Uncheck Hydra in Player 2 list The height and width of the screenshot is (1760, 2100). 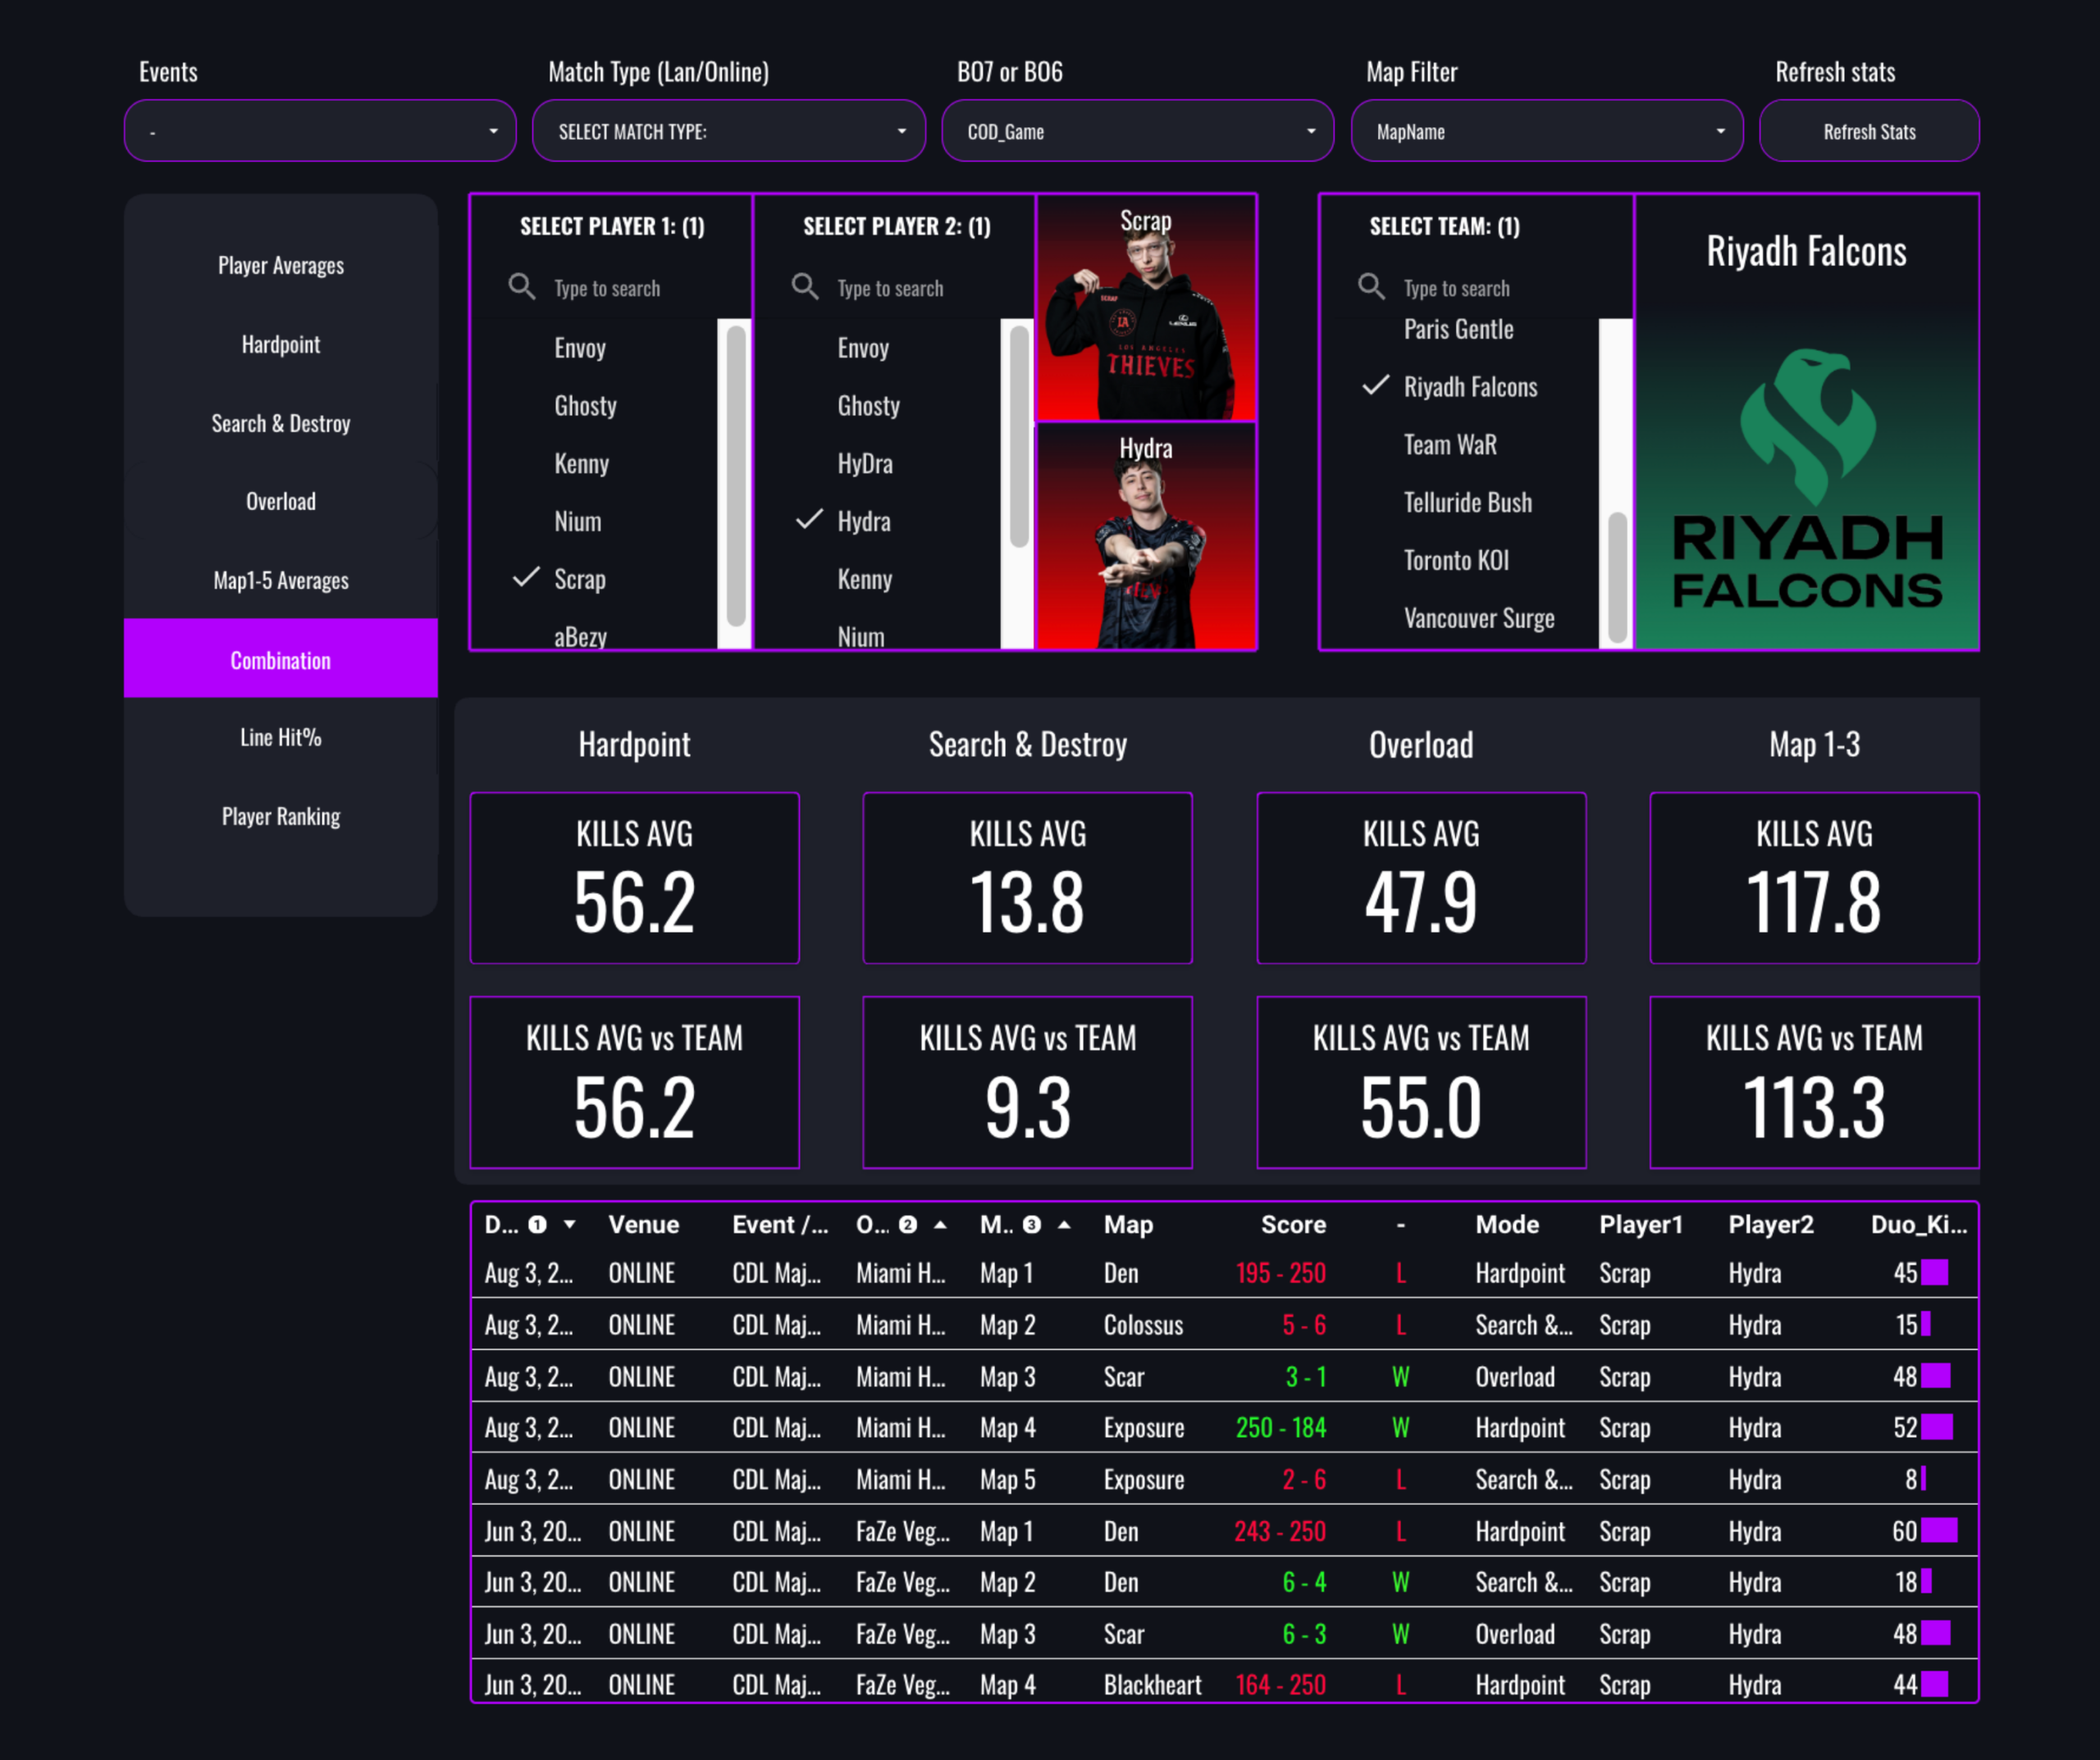[863, 521]
